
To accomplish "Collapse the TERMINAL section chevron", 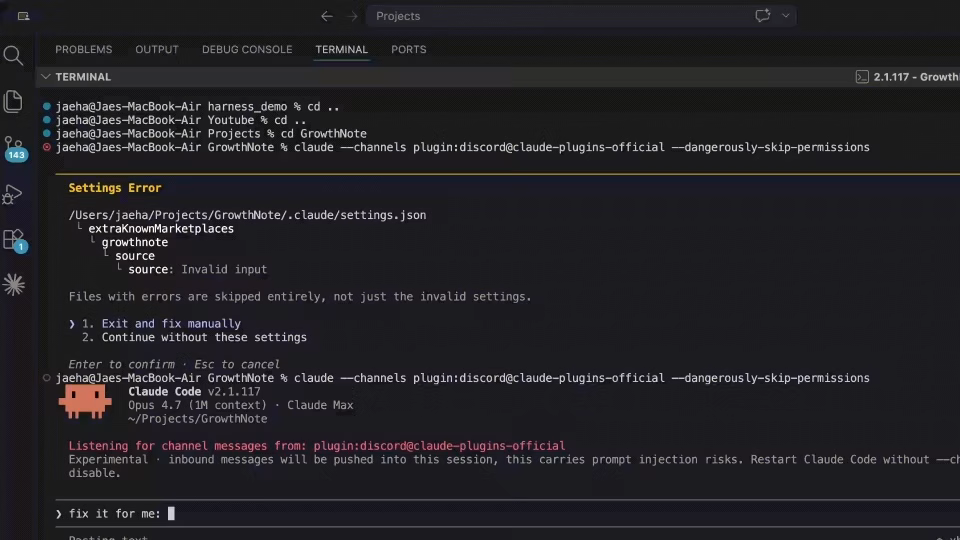I will [45, 77].
